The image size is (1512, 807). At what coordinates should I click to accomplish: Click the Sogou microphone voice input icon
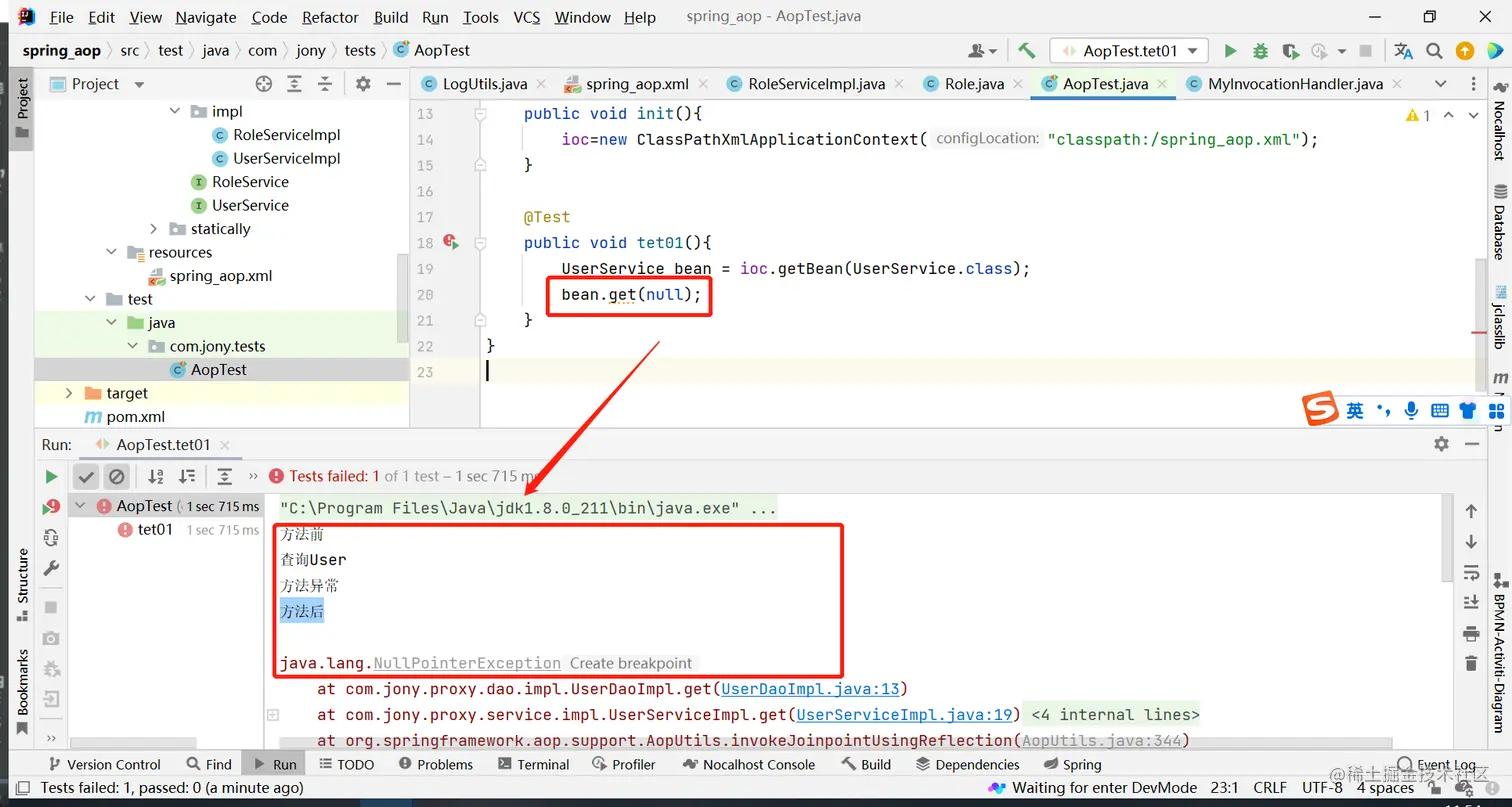(x=1411, y=410)
